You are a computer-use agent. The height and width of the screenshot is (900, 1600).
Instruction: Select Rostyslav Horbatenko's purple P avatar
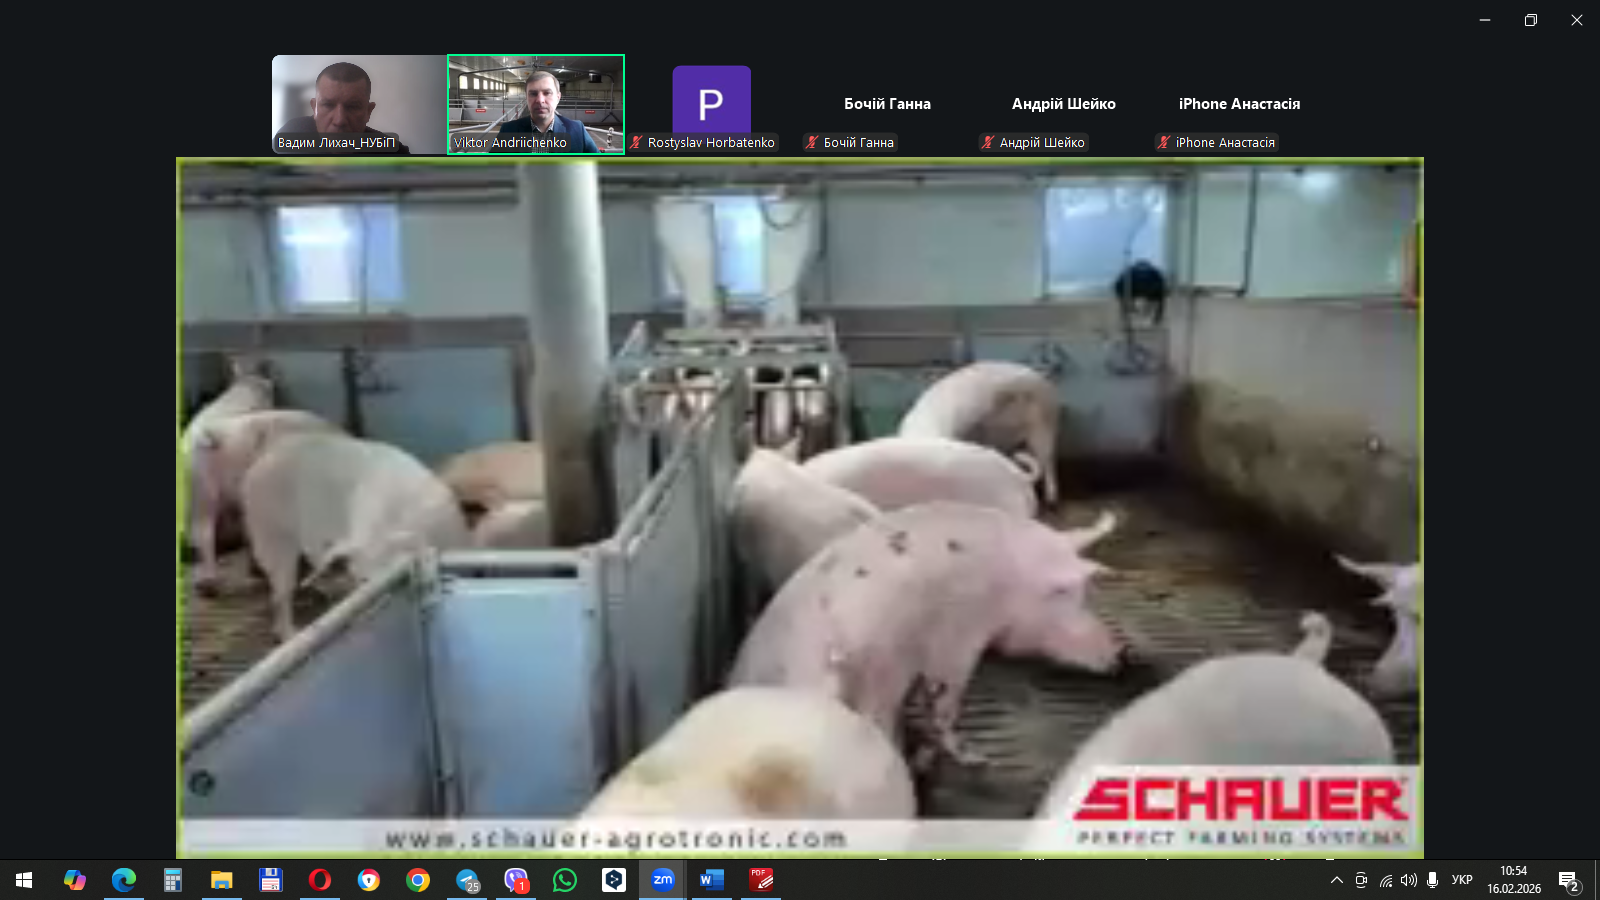coord(711,100)
